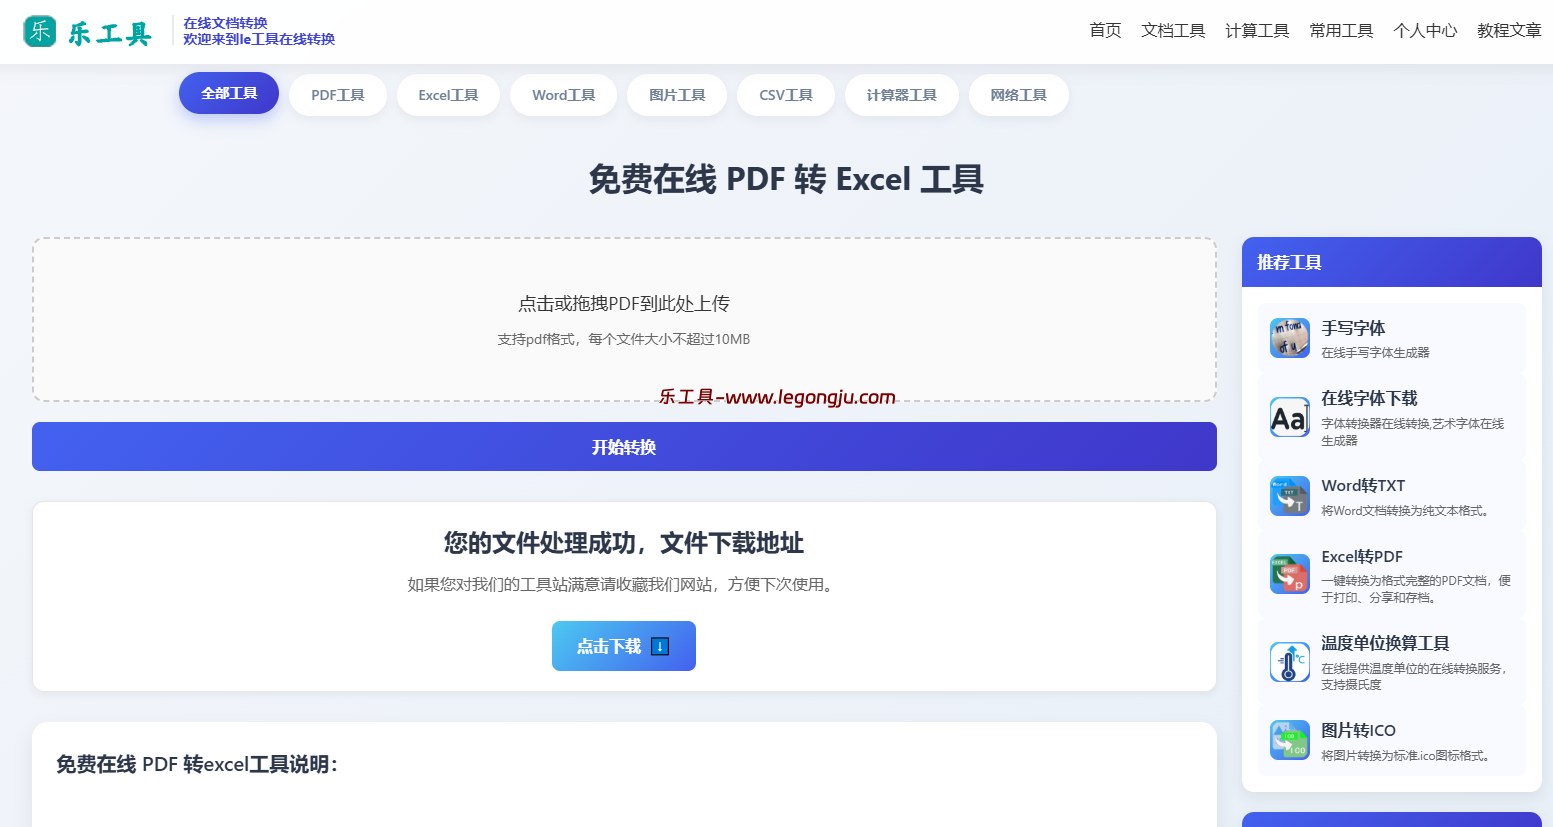Viewport: 1553px width, 827px height.
Task: Open 教程文章 from the navigation bar
Action: coord(1509,30)
